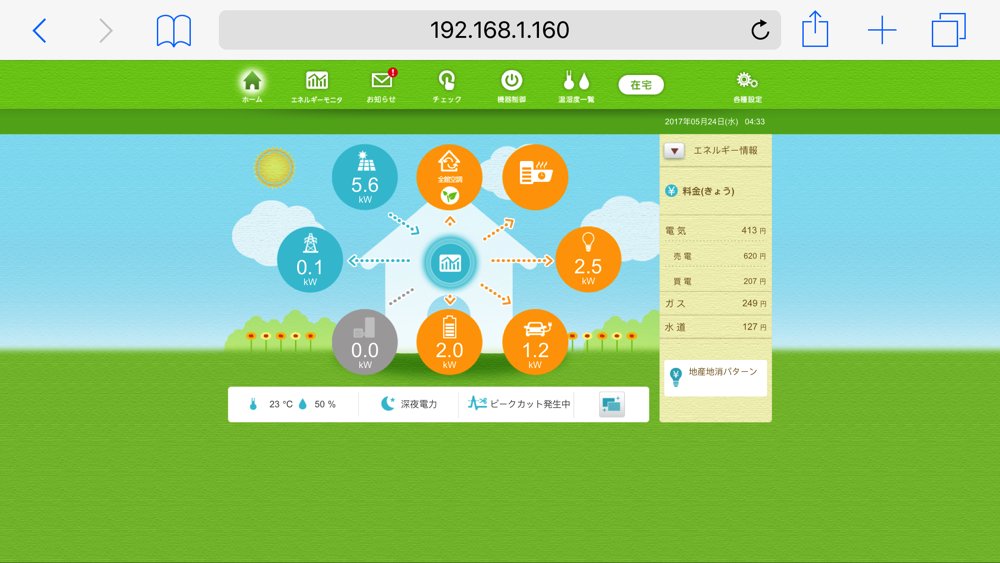Open the 温湿度一覧 temperature humidity list
The height and width of the screenshot is (563, 1000).
(577, 86)
